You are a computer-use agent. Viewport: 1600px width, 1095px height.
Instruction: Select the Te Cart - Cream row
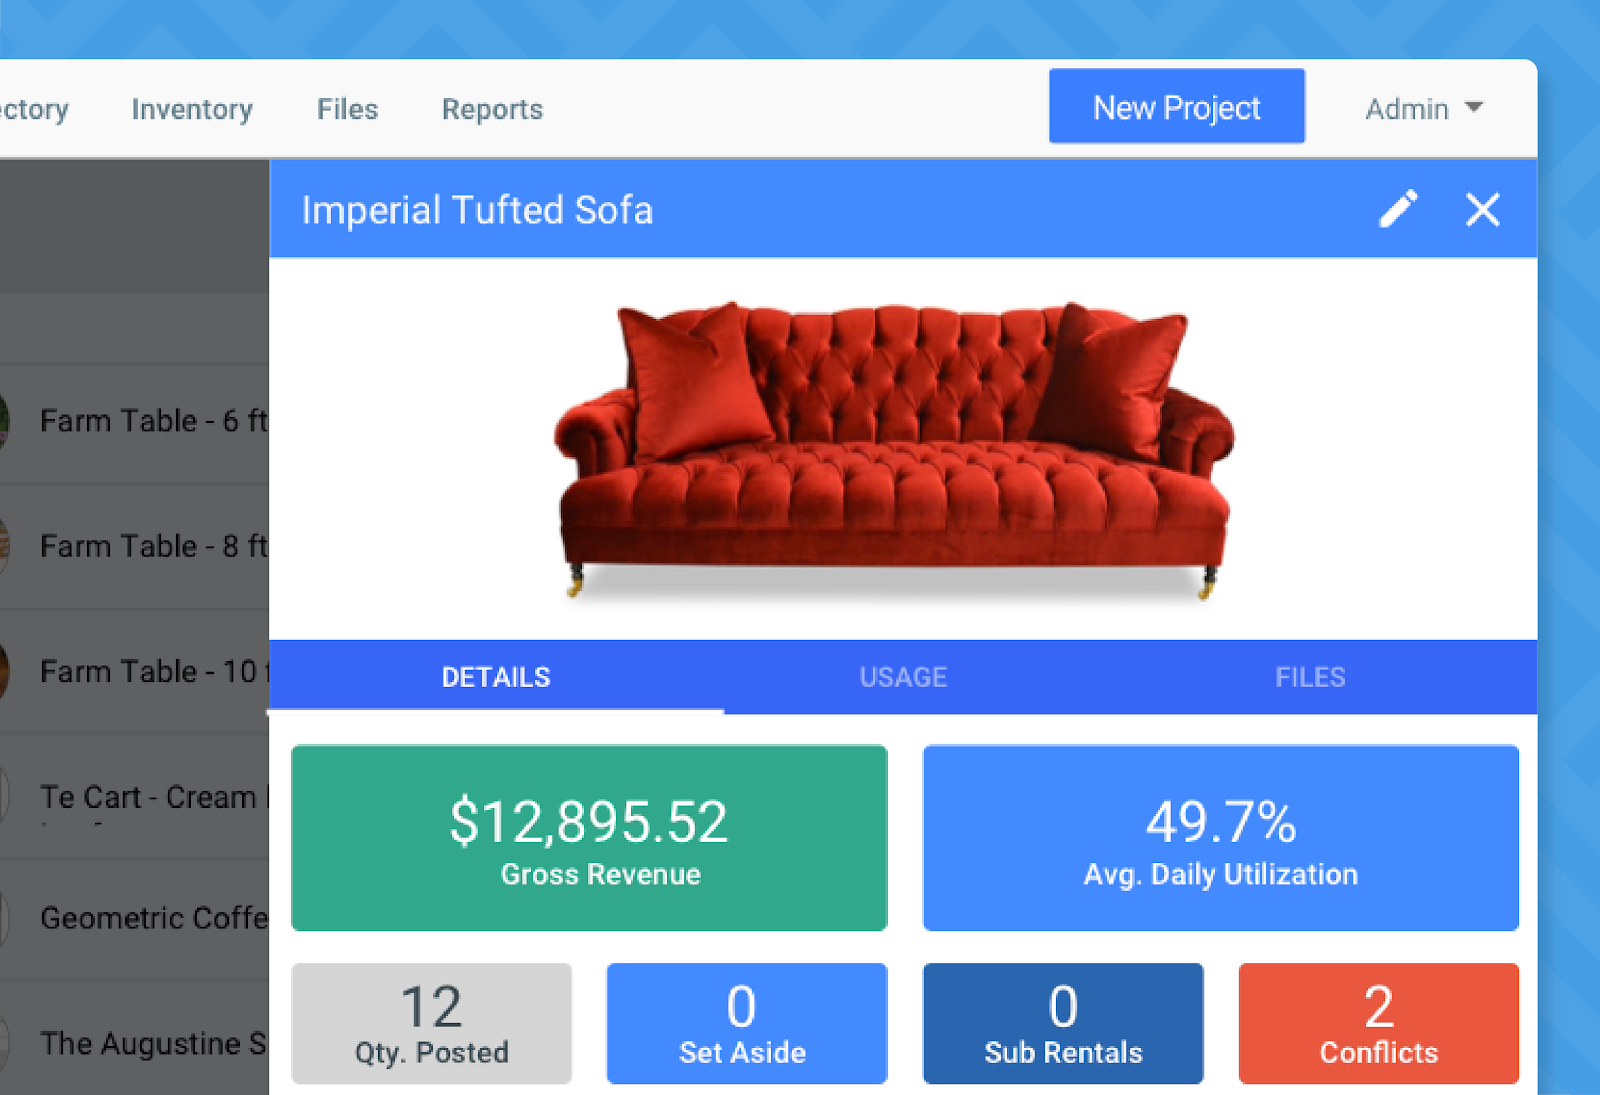point(134,797)
